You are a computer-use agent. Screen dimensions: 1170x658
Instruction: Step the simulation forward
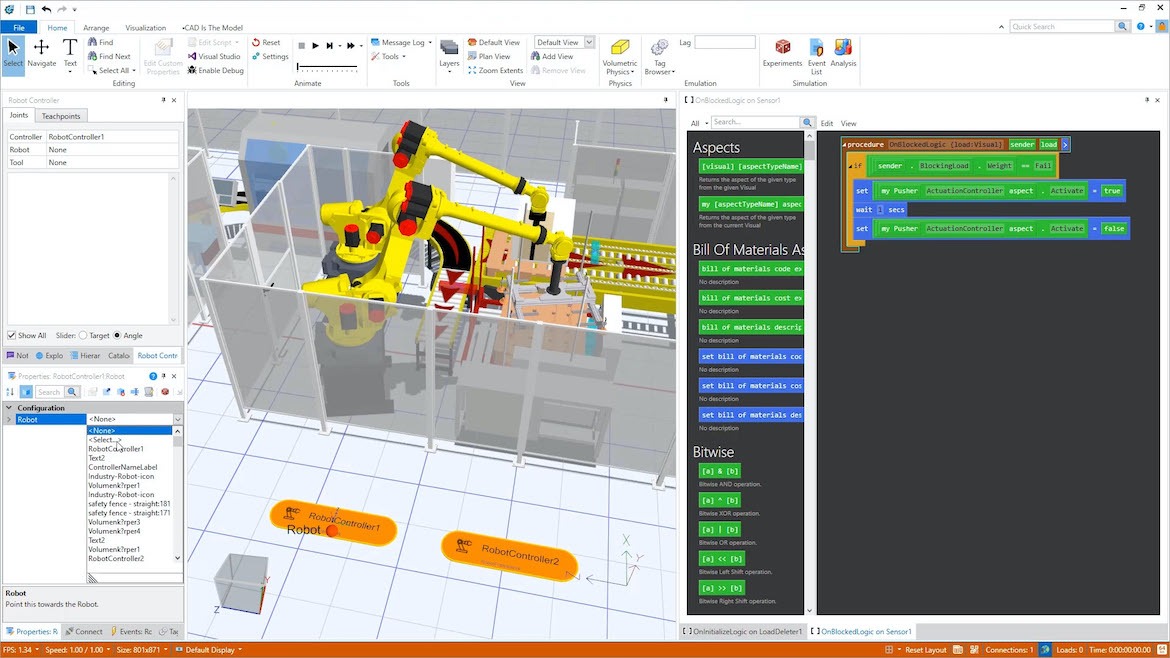click(x=330, y=46)
